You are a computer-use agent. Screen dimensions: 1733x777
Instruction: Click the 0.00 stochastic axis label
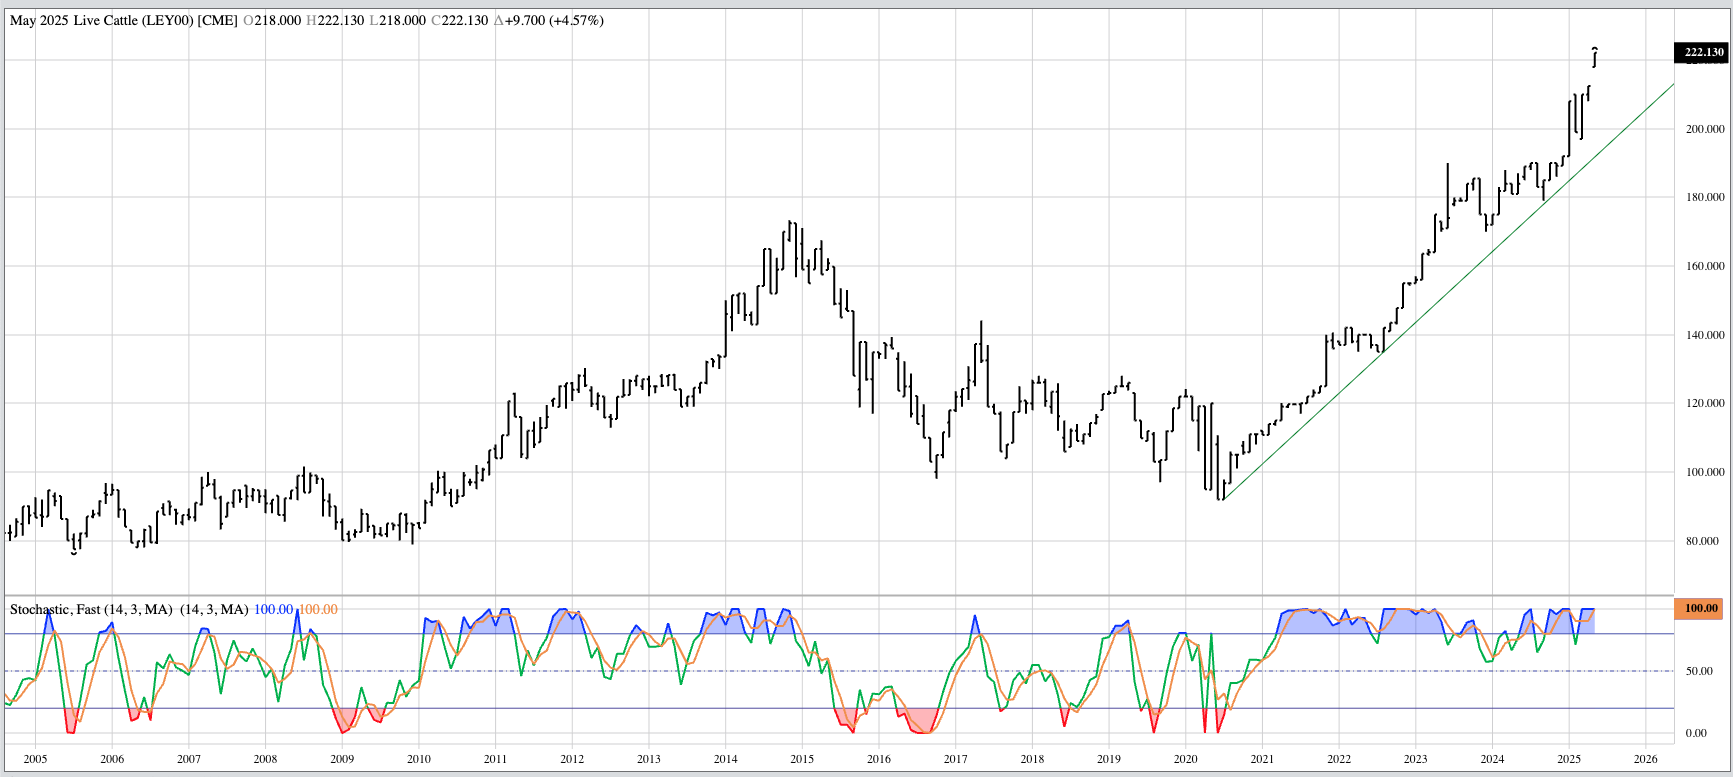tap(1696, 733)
